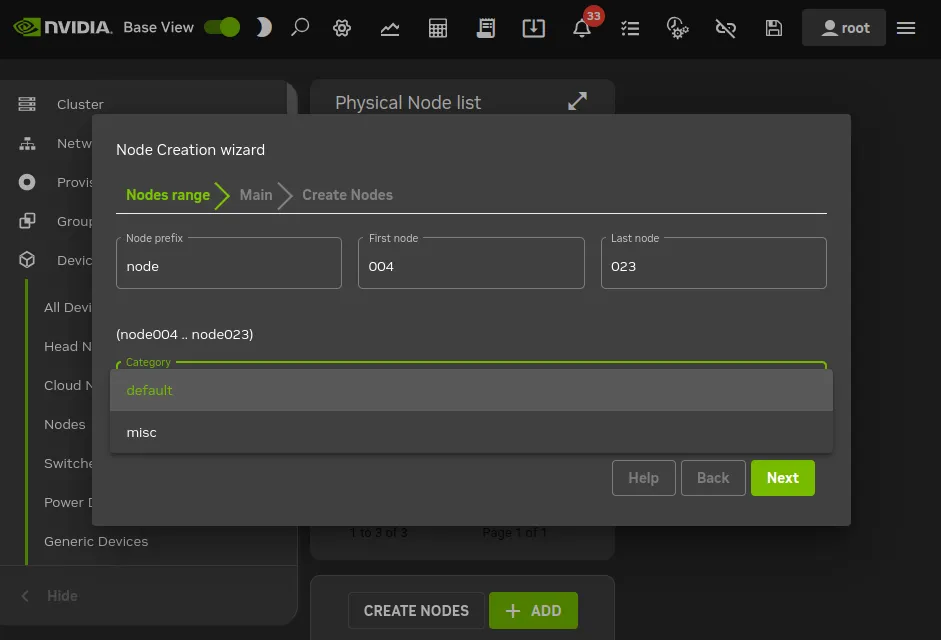Click the green ADD button
941x640 pixels.
click(534, 611)
